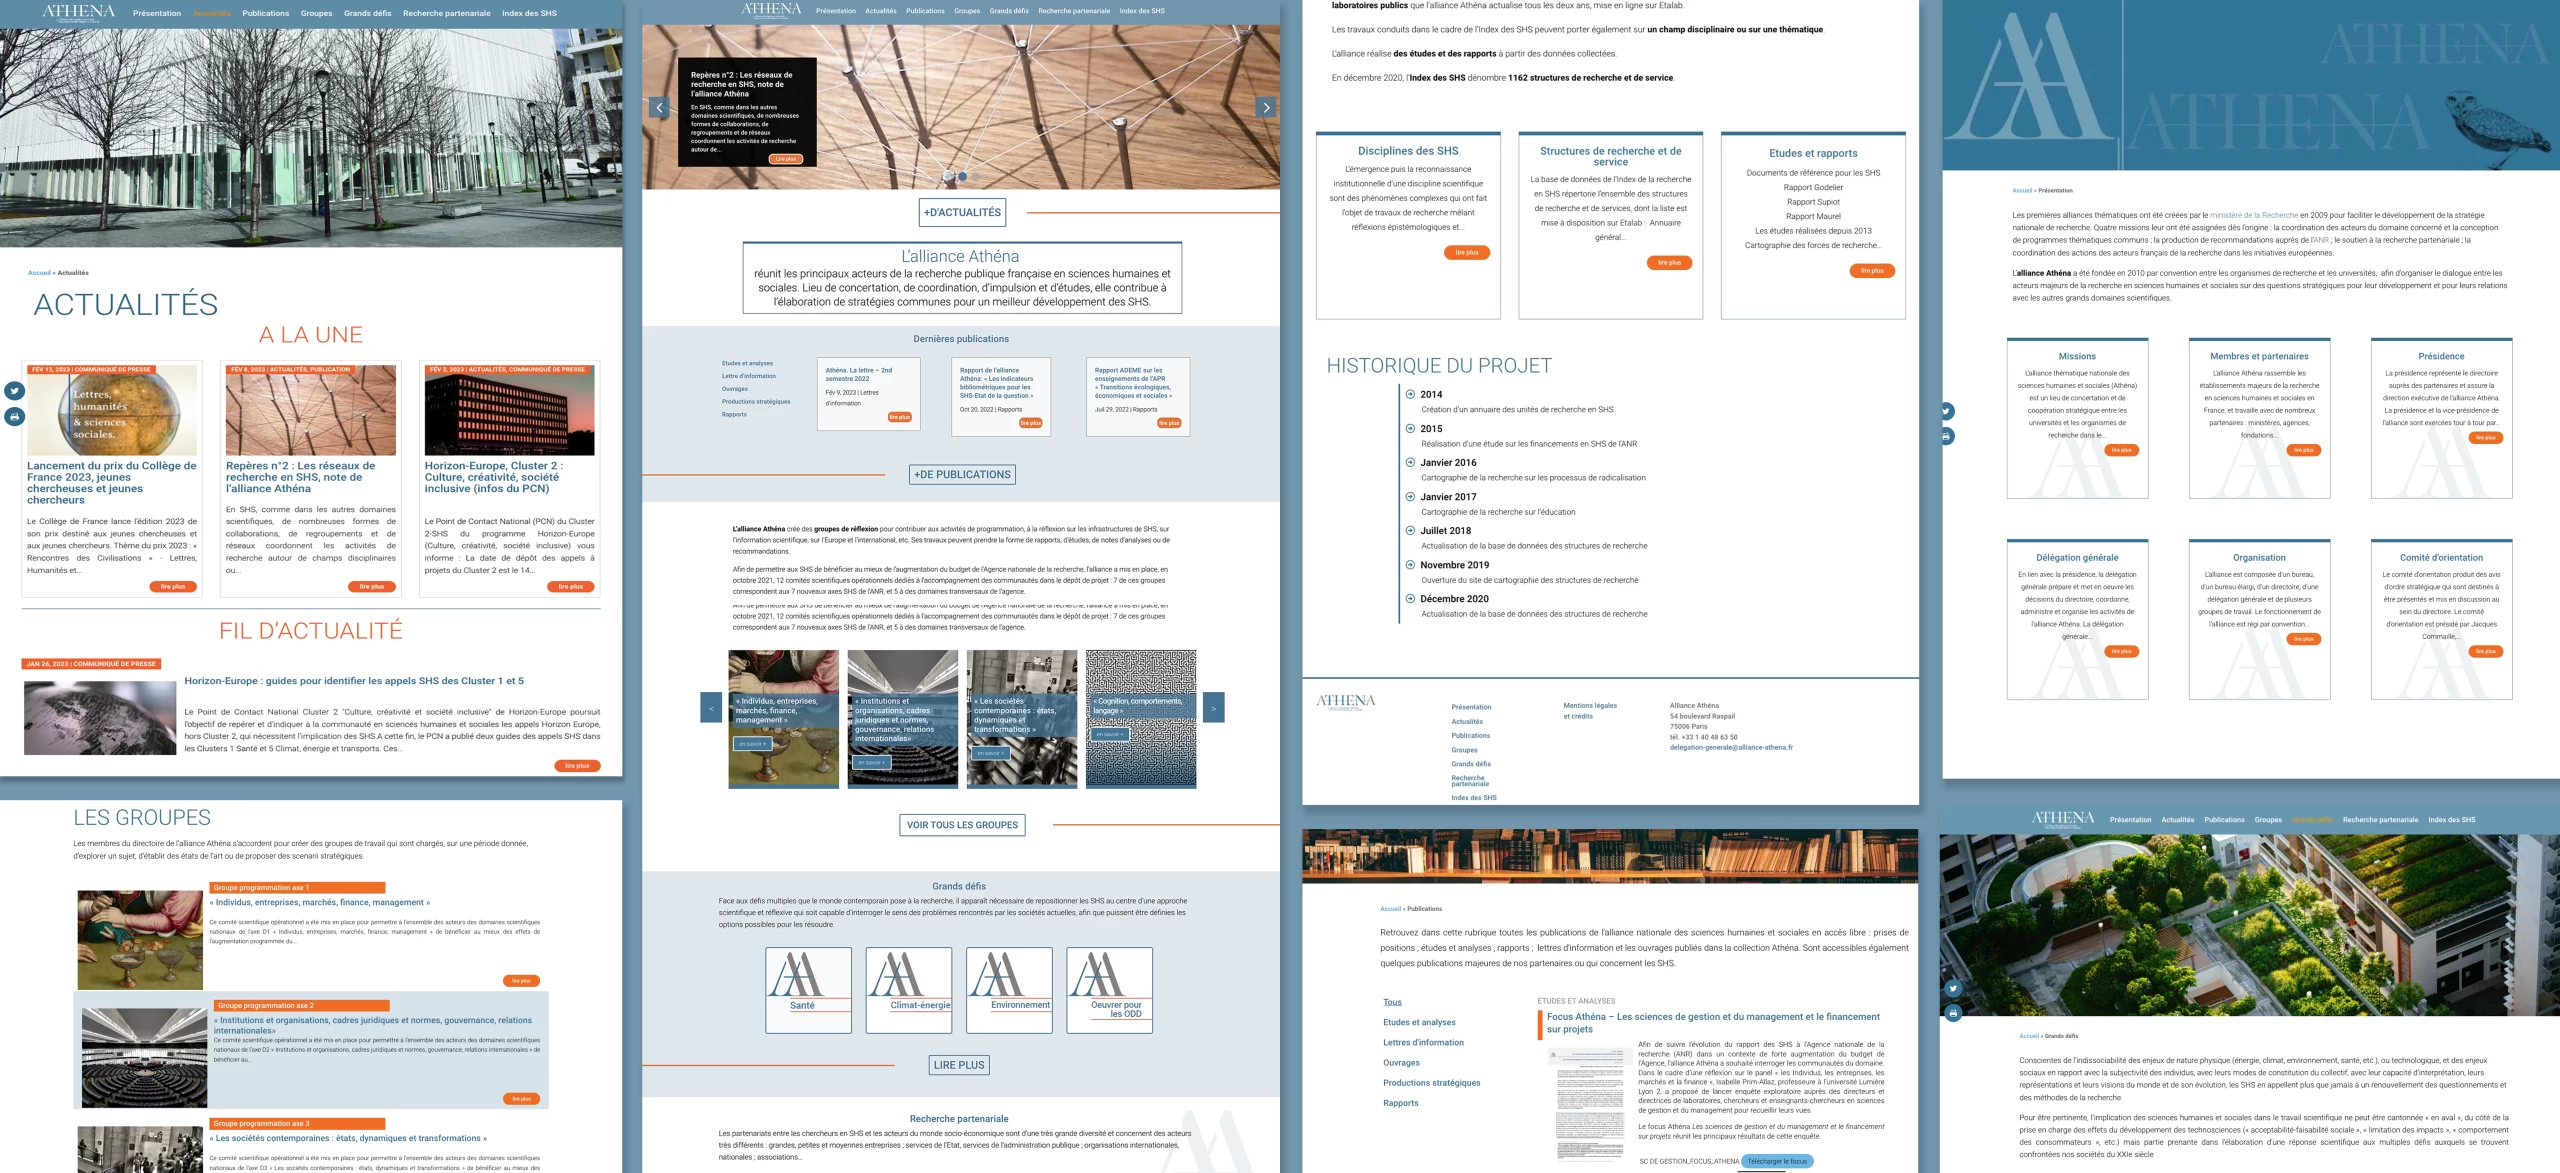2560x1173 pixels.
Task: Select the Tous filter on the Publications page
Action: click(1392, 1002)
